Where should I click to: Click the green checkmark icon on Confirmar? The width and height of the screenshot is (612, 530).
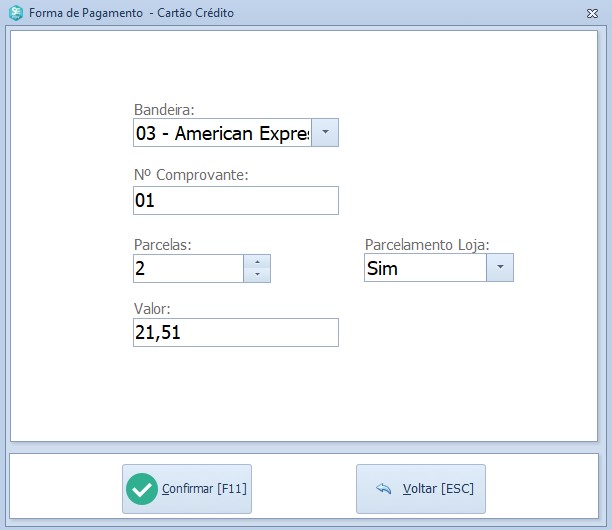[x=142, y=489]
